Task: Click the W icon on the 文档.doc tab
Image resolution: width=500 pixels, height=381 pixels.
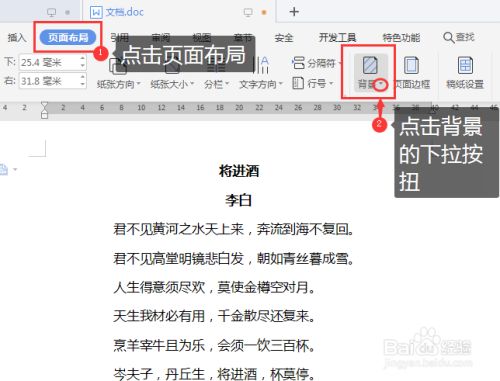Action: click(96, 12)
